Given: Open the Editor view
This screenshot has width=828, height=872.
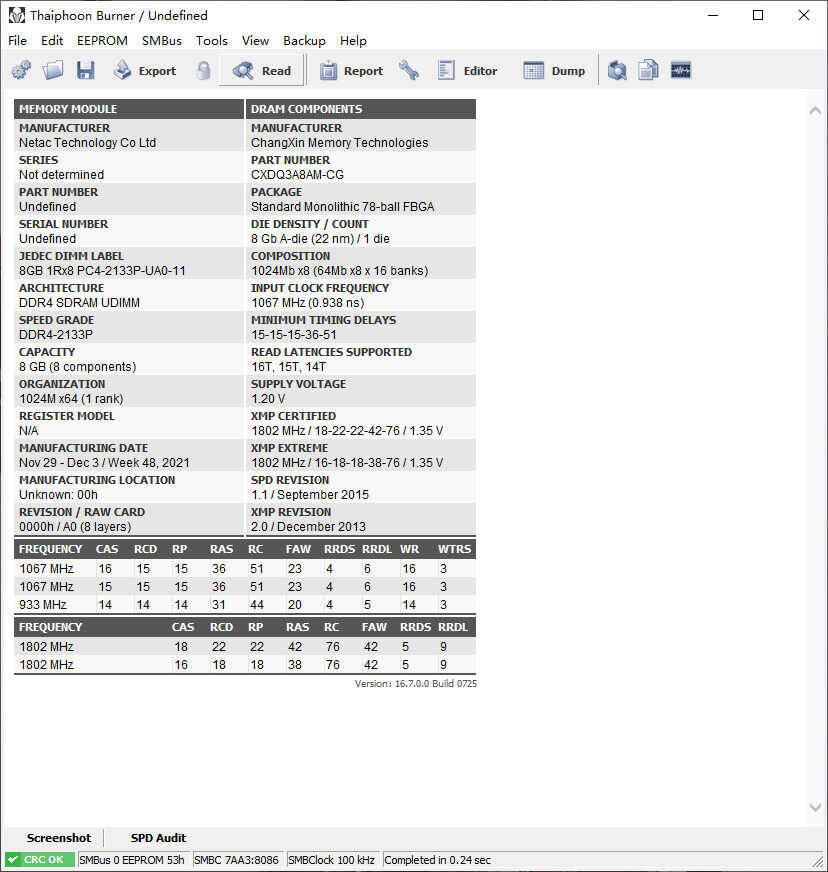Looking at the screenshot, I should pos(467,71).
